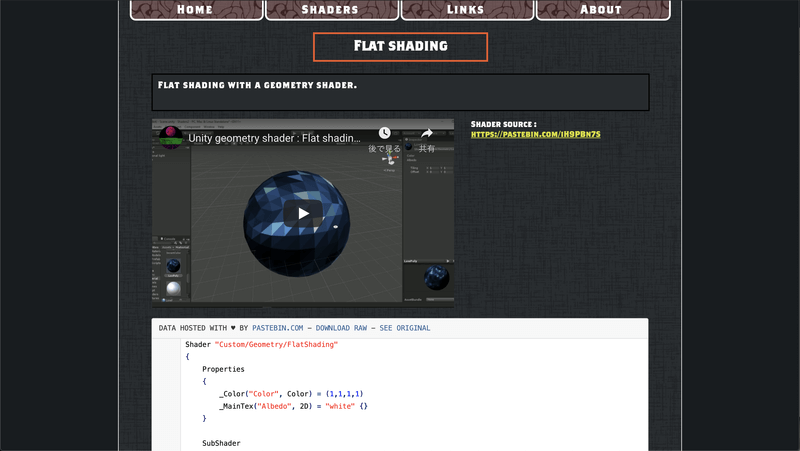Click the Watch later clock icon

(385, 133)
